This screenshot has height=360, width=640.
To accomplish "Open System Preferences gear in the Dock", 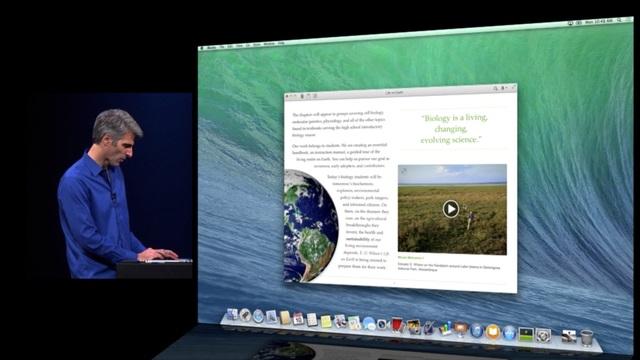I will click(x=543, y=336).
